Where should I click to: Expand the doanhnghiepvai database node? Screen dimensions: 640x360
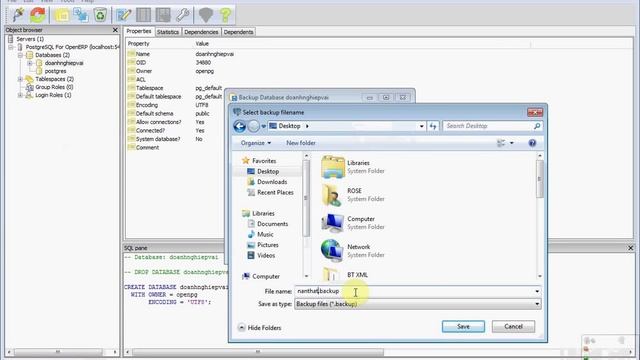point(29,63)
